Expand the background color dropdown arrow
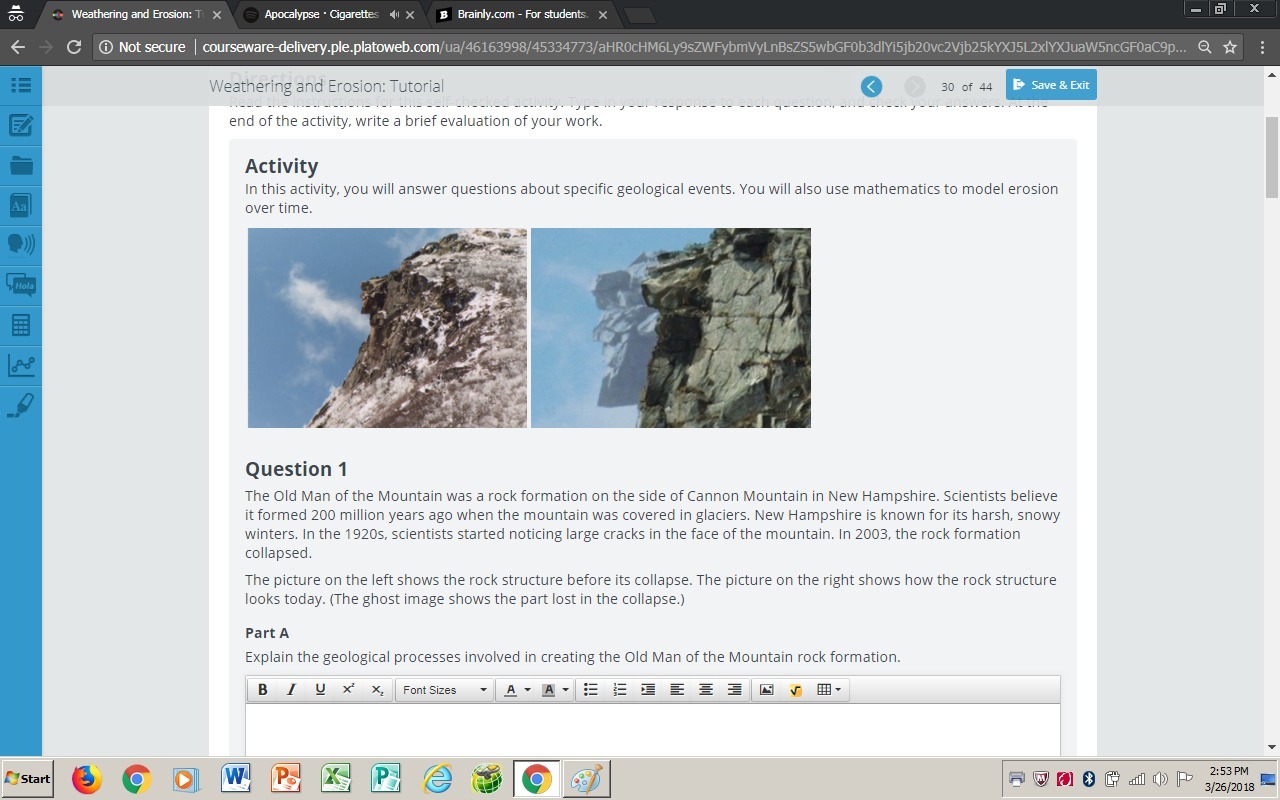This screenshot has height=800, width=1280. [565, 690]
